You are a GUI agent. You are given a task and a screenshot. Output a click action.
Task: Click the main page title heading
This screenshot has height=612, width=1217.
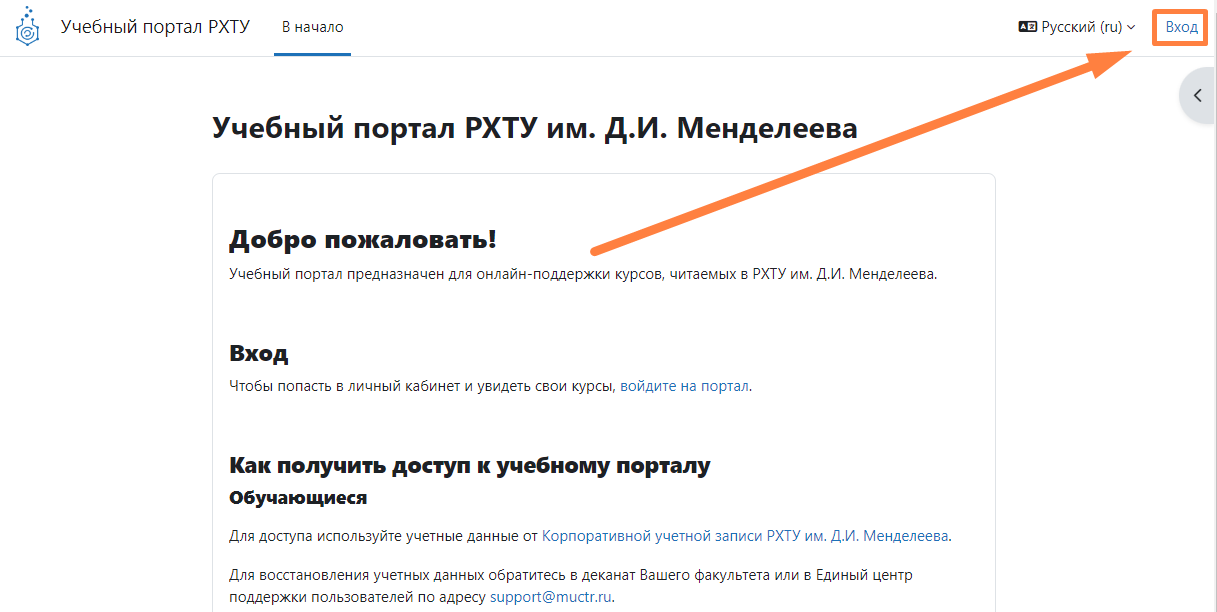coord(534,128)
